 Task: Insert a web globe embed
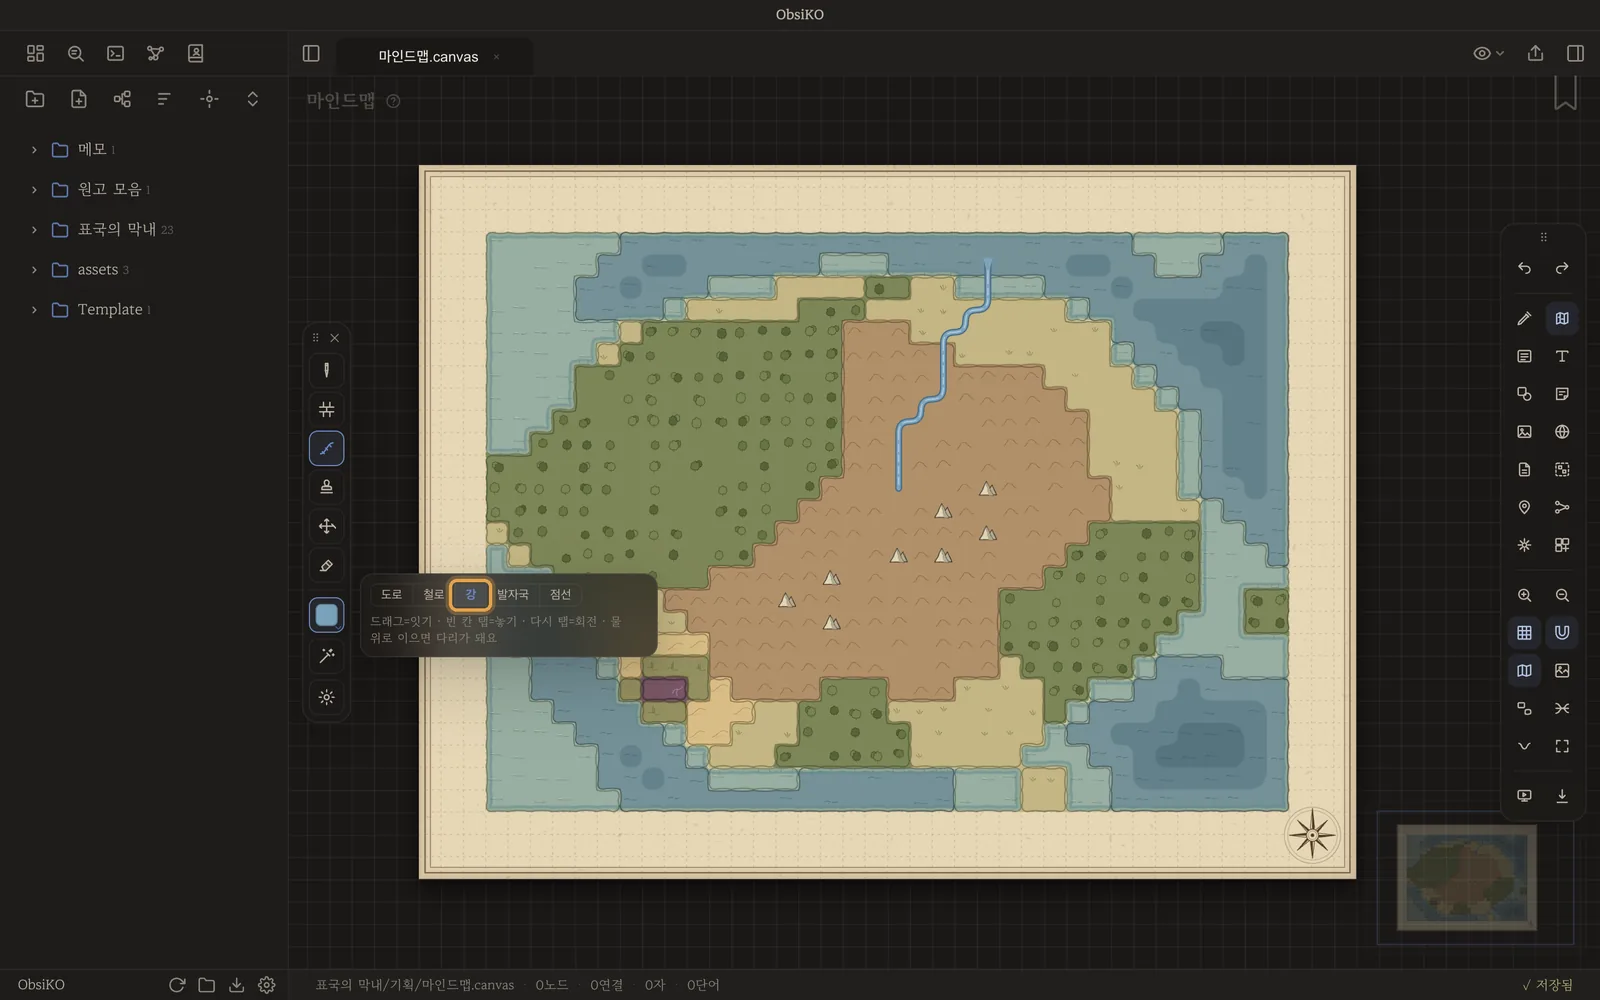coord(1562,432)
